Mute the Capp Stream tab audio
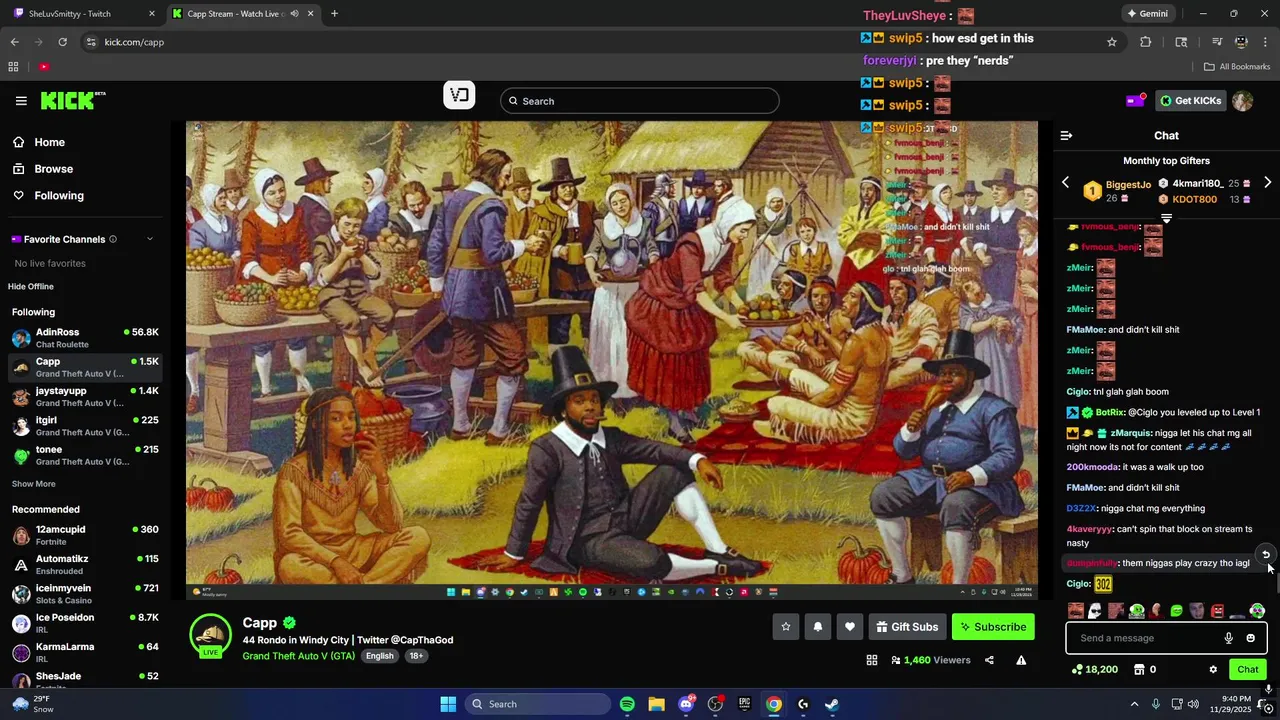Image resolution: width=1280 pixels, height=720 pixels. click(x=294, y=14)
